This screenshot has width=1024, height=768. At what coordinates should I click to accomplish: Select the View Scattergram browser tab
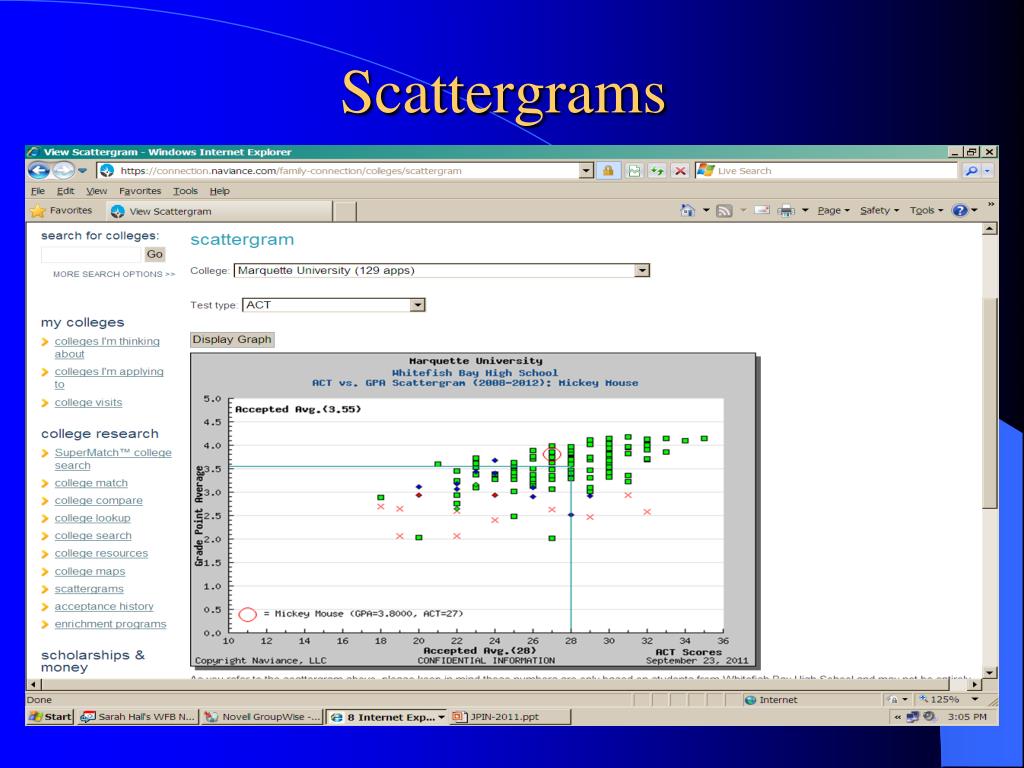click(x=219, y=211)
